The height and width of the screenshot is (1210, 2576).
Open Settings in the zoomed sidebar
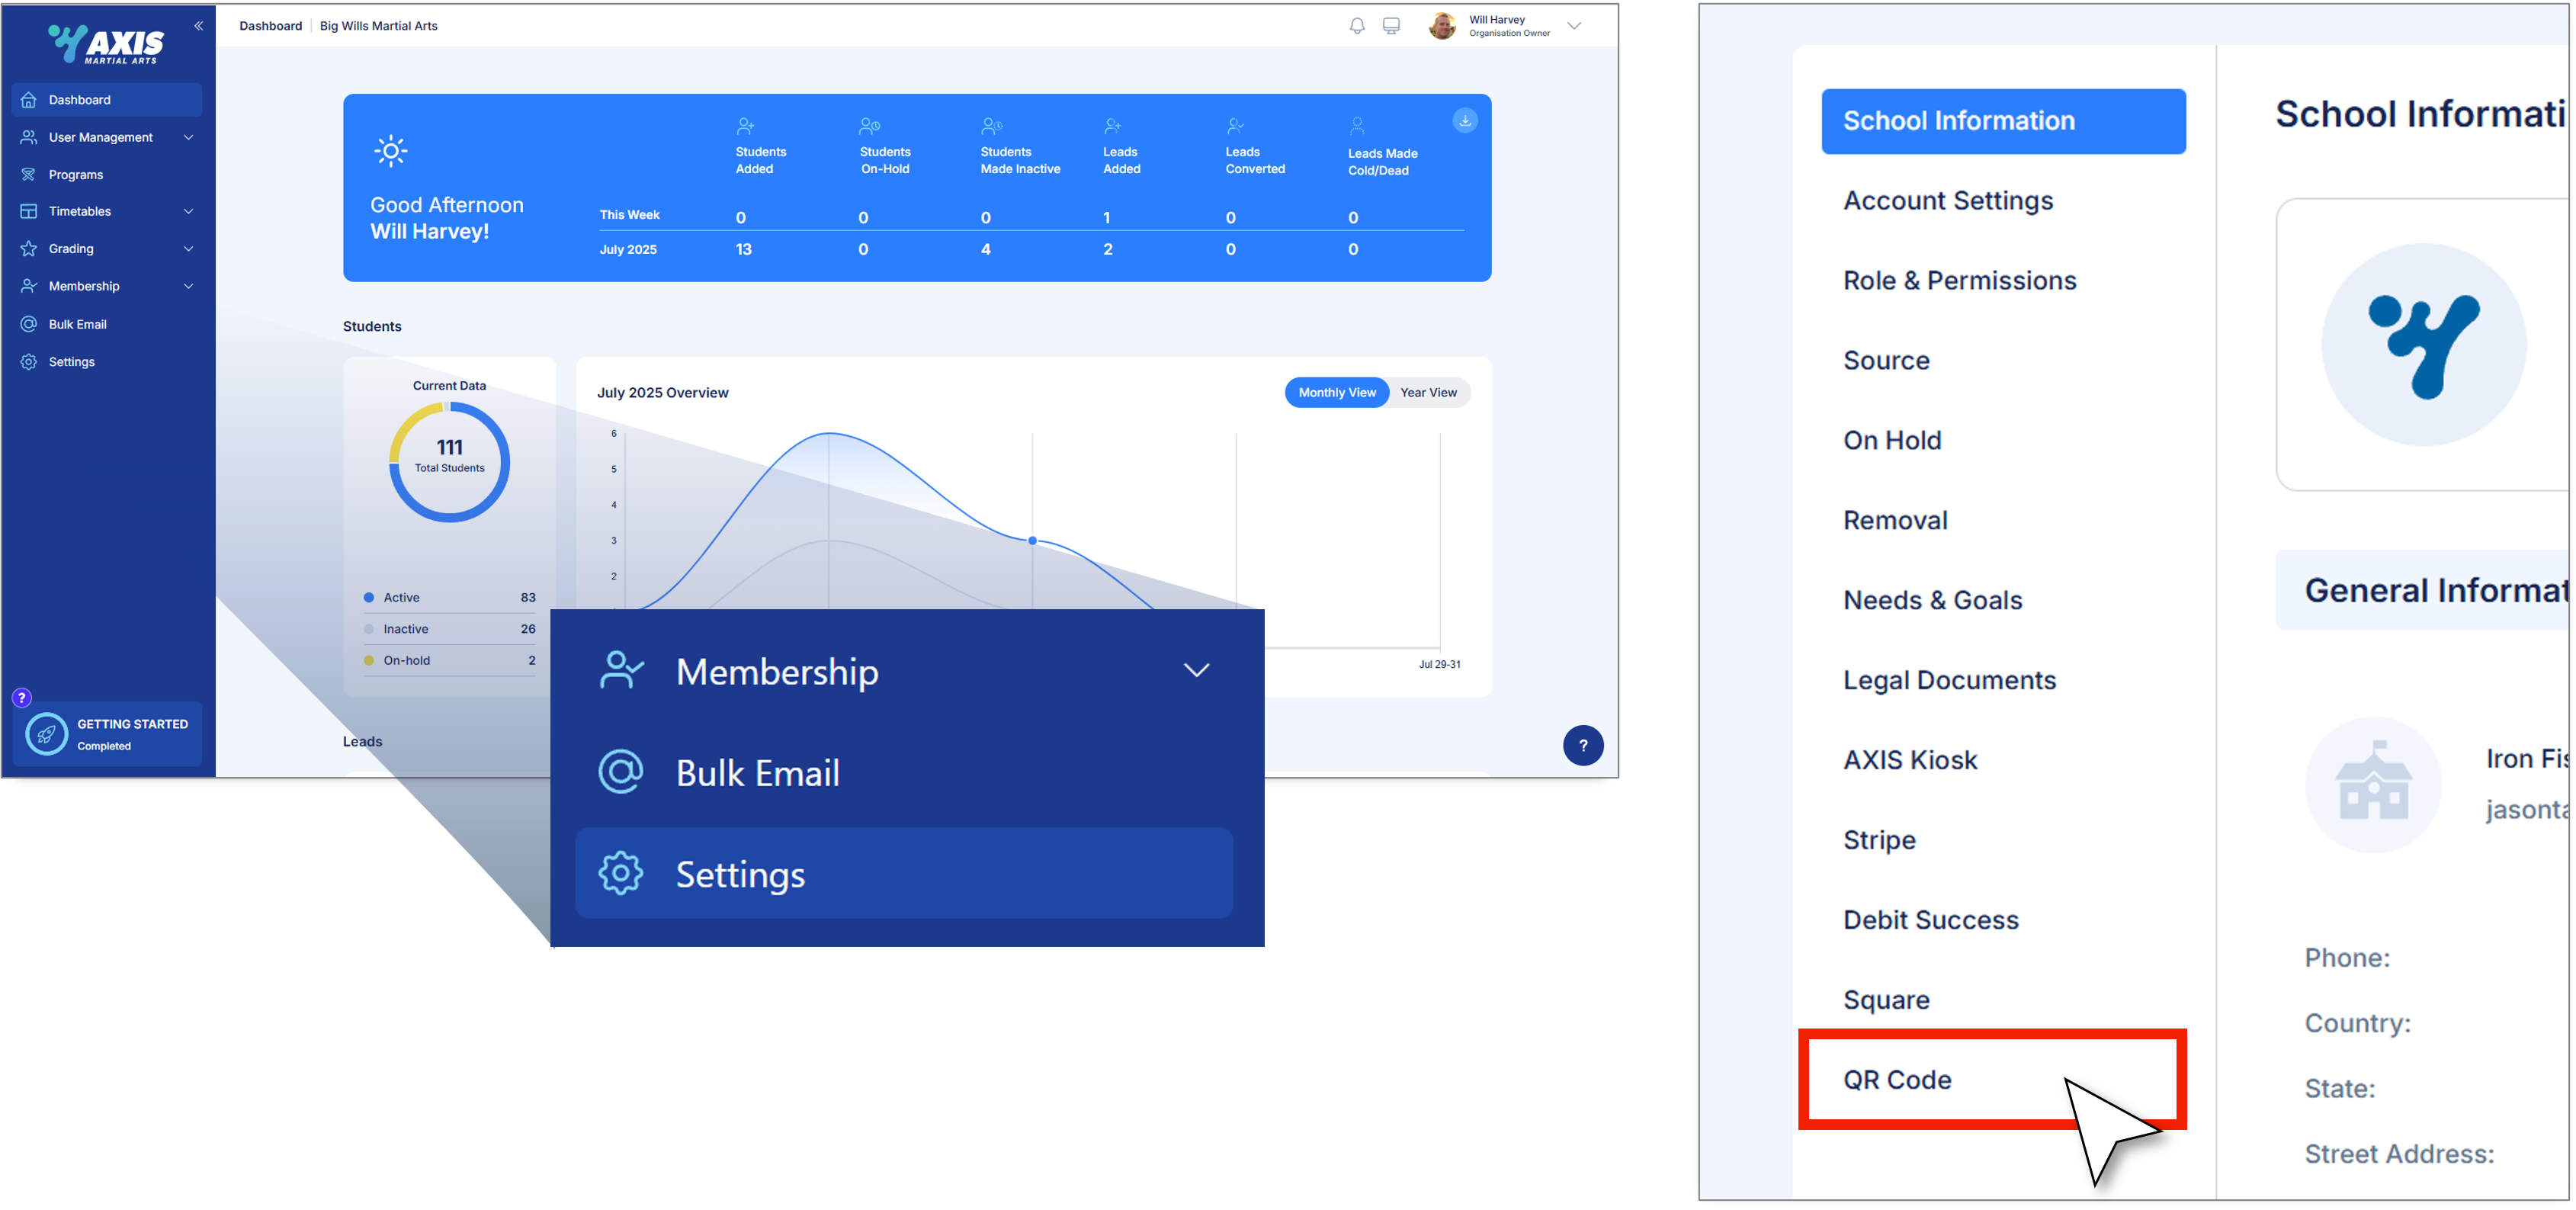(740, 875)
